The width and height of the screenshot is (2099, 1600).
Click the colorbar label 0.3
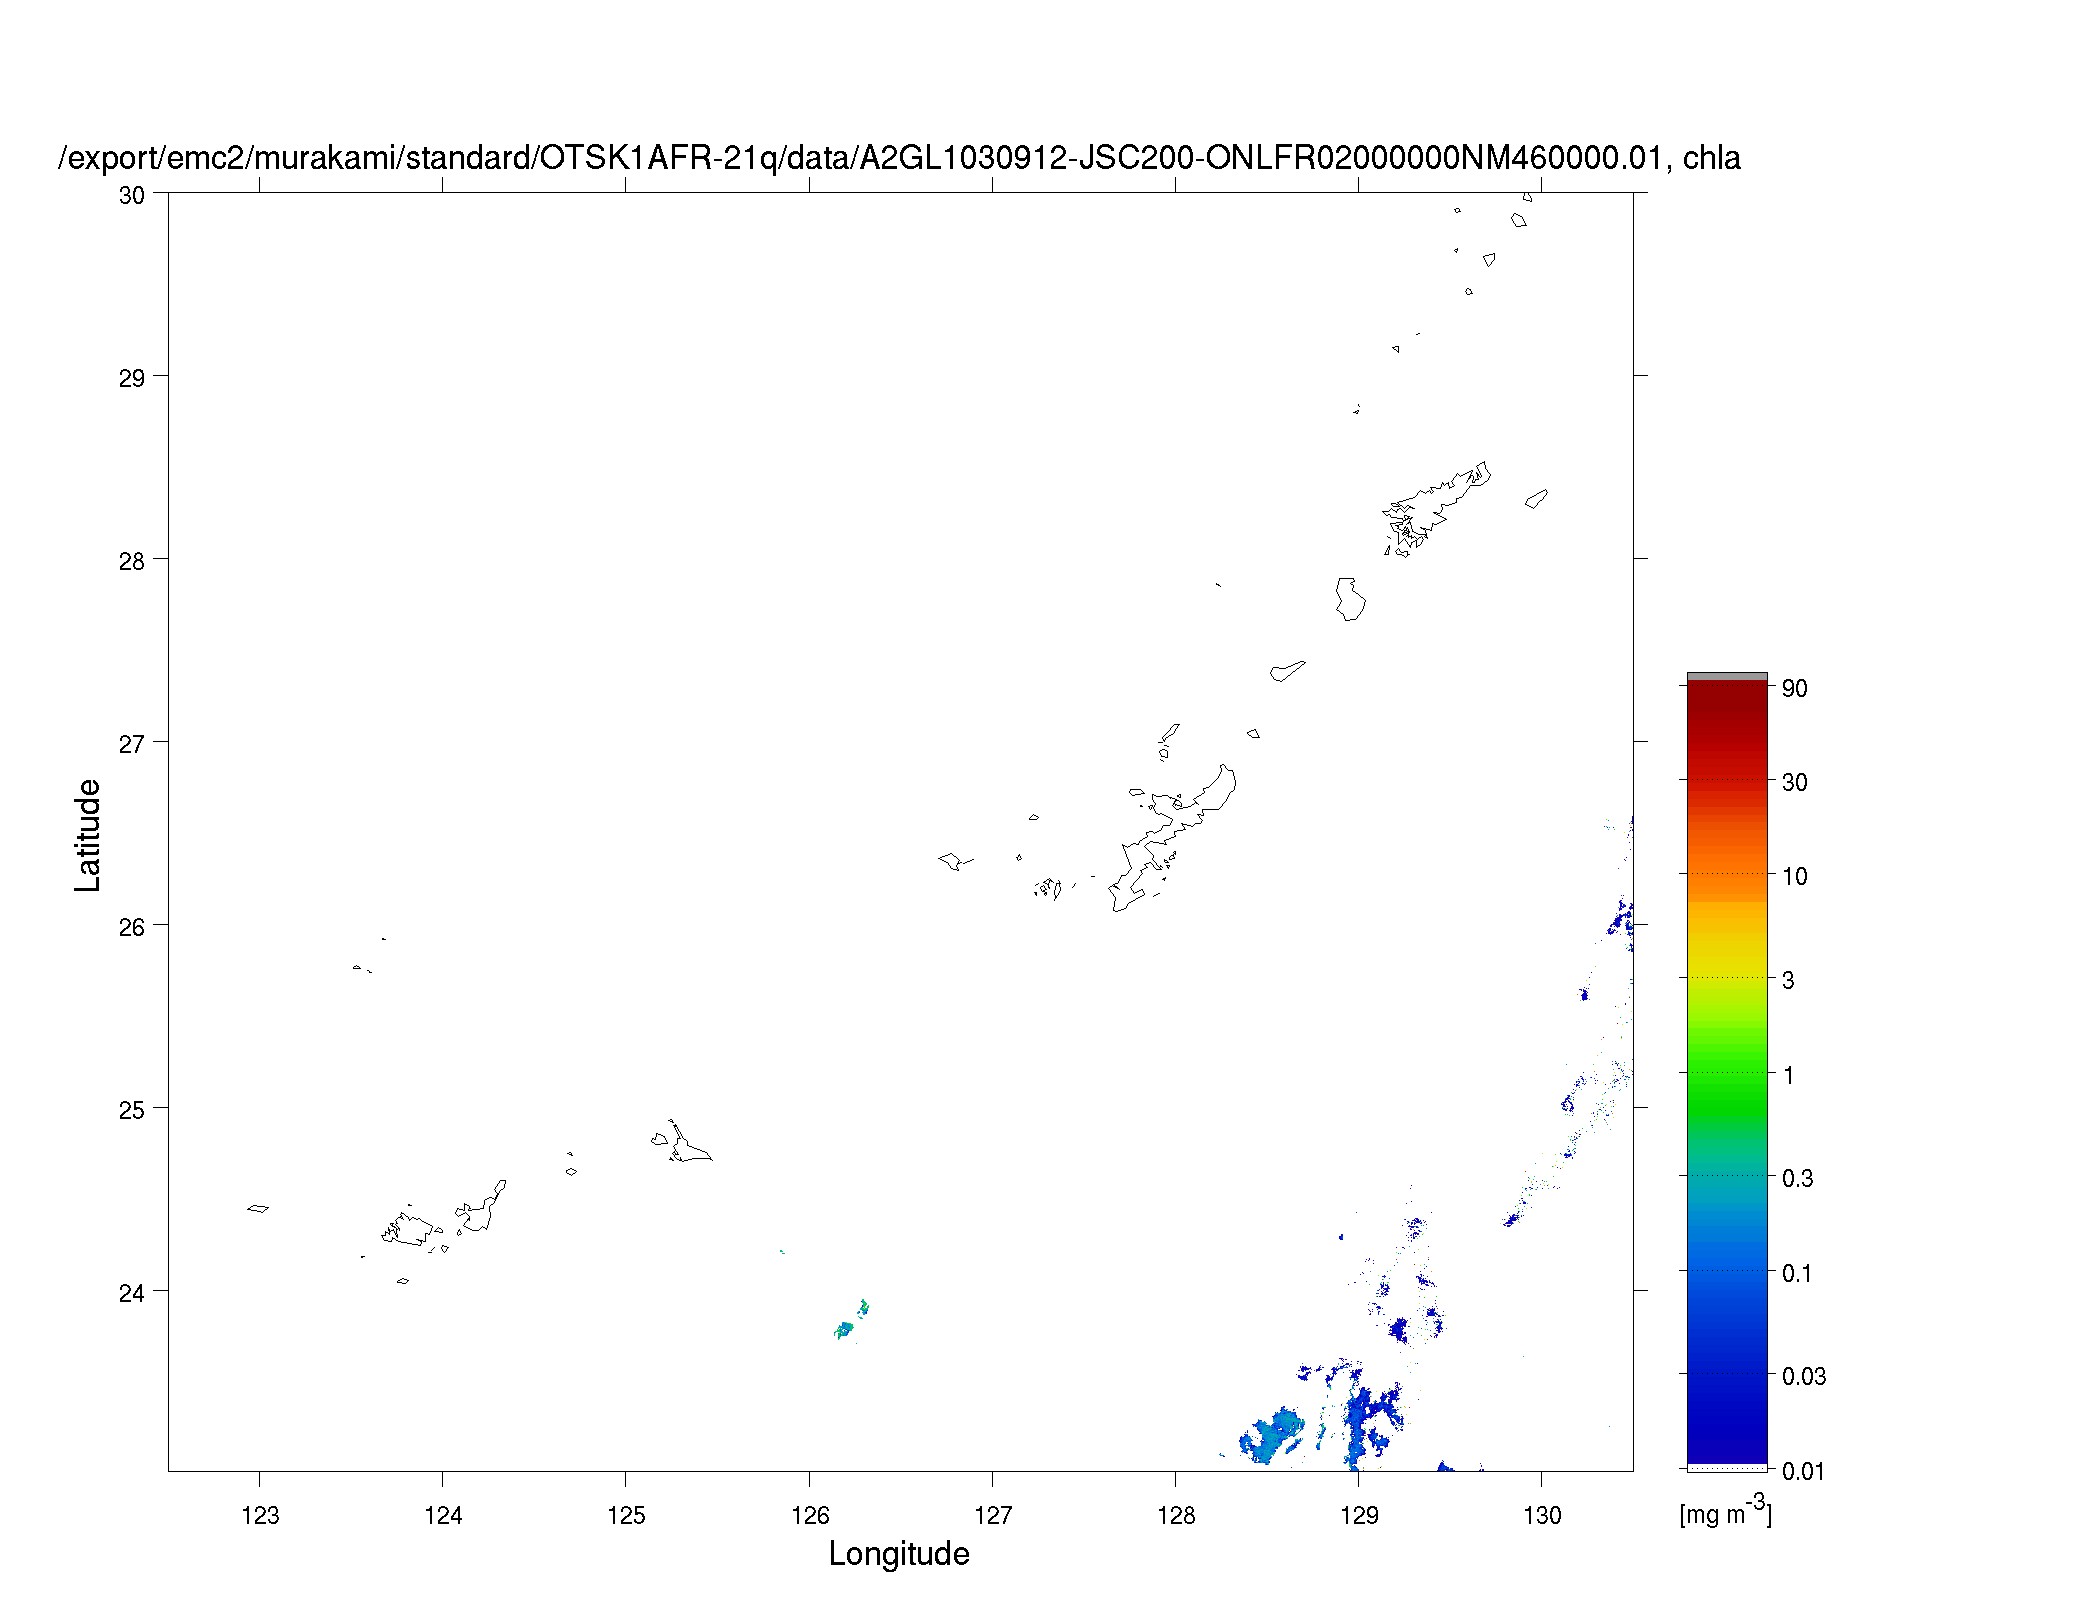click(1798, 1179)
